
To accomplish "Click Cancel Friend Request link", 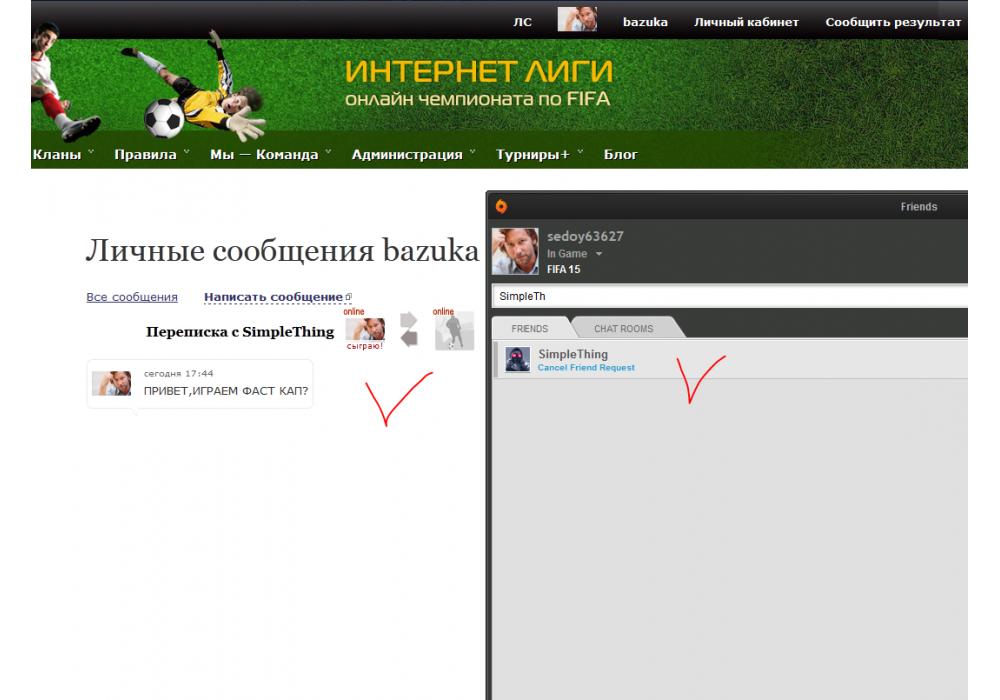I will pyautogui.click(x=586, y=368).
